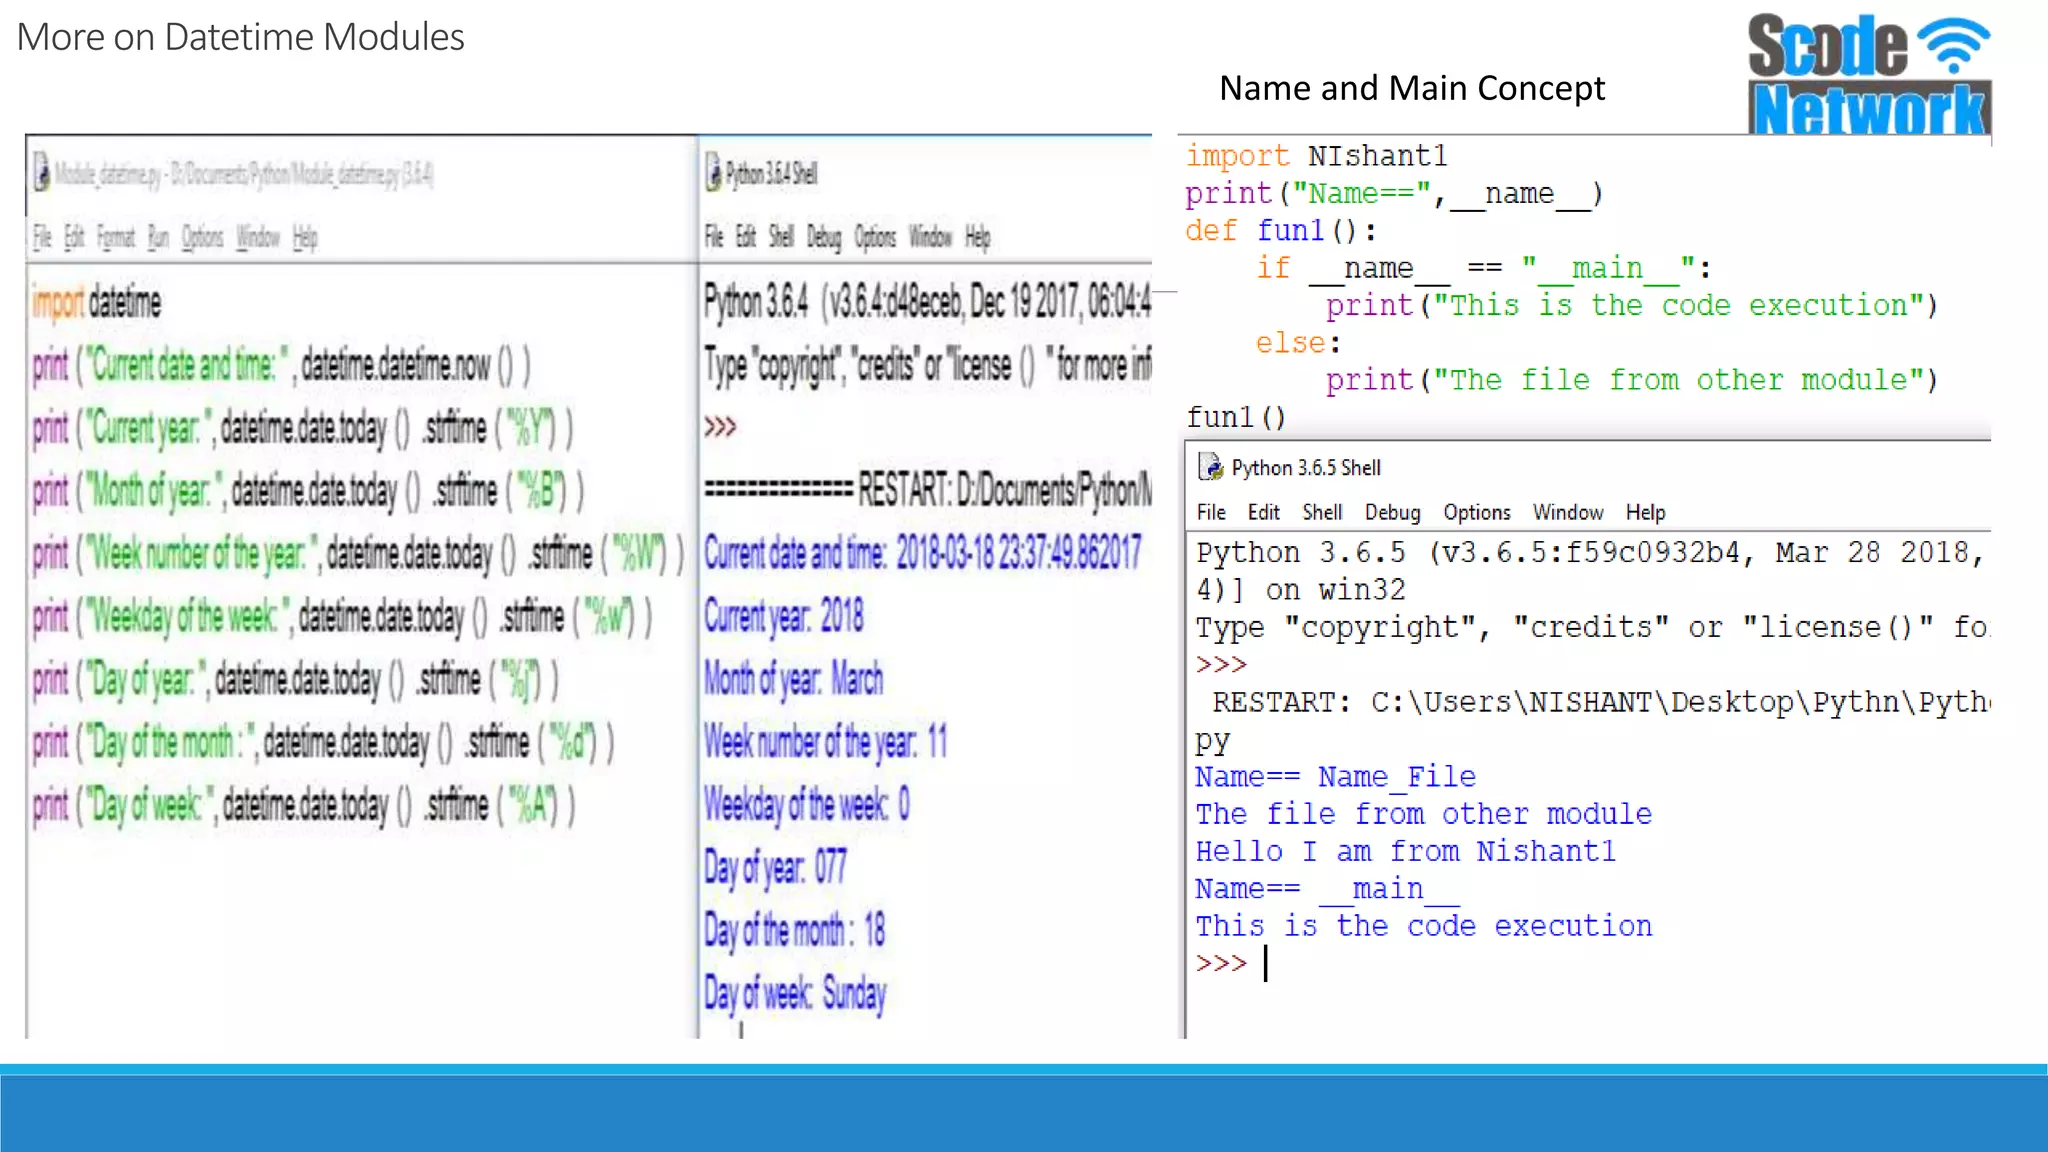Viewport: 2048px width, 1152px height.
Task: Click the 'import NIshant1' code line
Action: pos(1316,156)
